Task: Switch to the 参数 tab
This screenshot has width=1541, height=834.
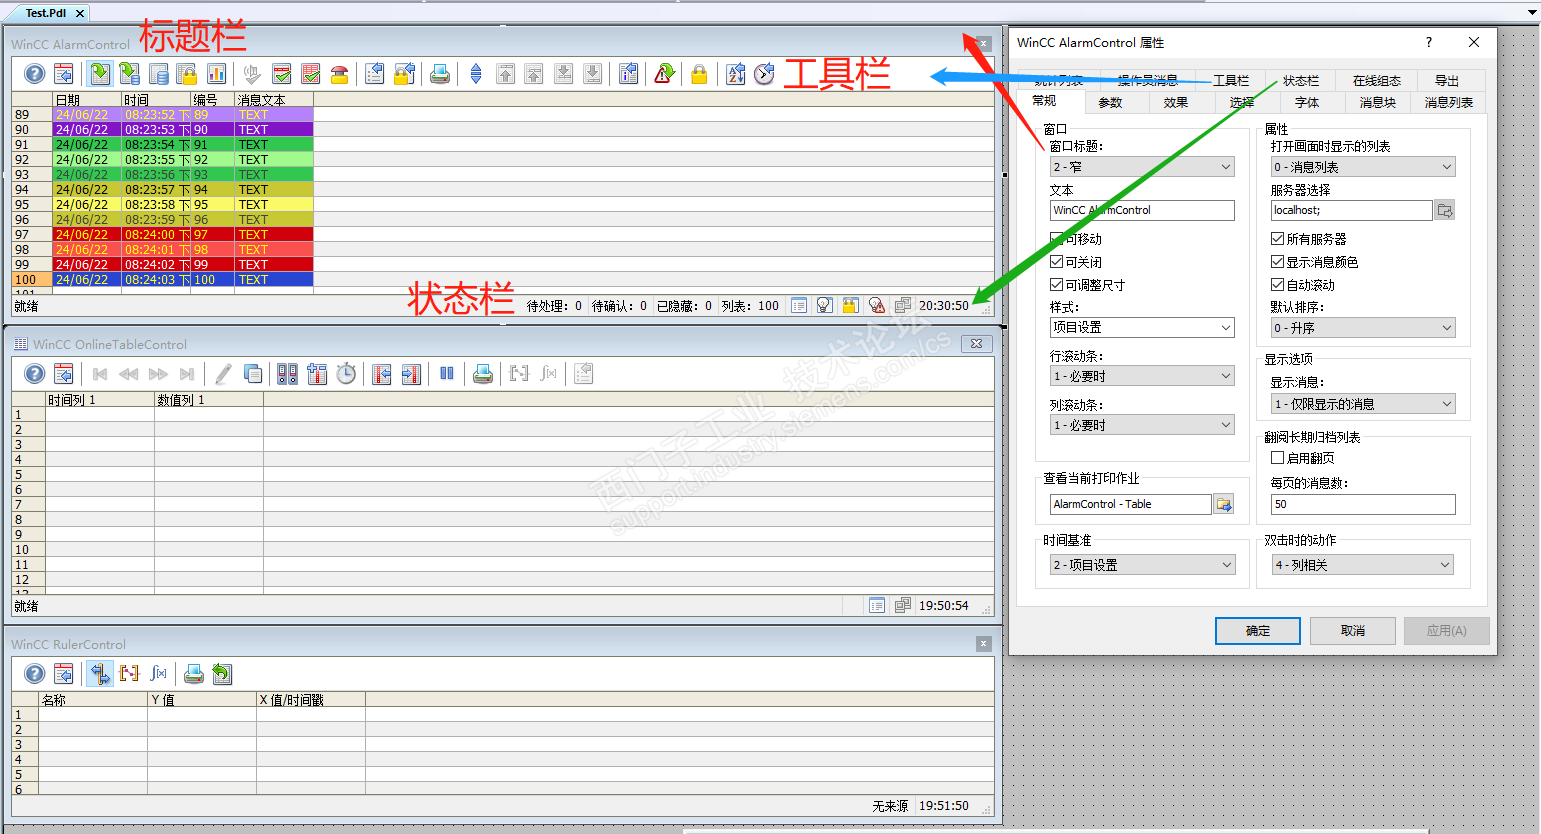Action: pos(1110,102)
